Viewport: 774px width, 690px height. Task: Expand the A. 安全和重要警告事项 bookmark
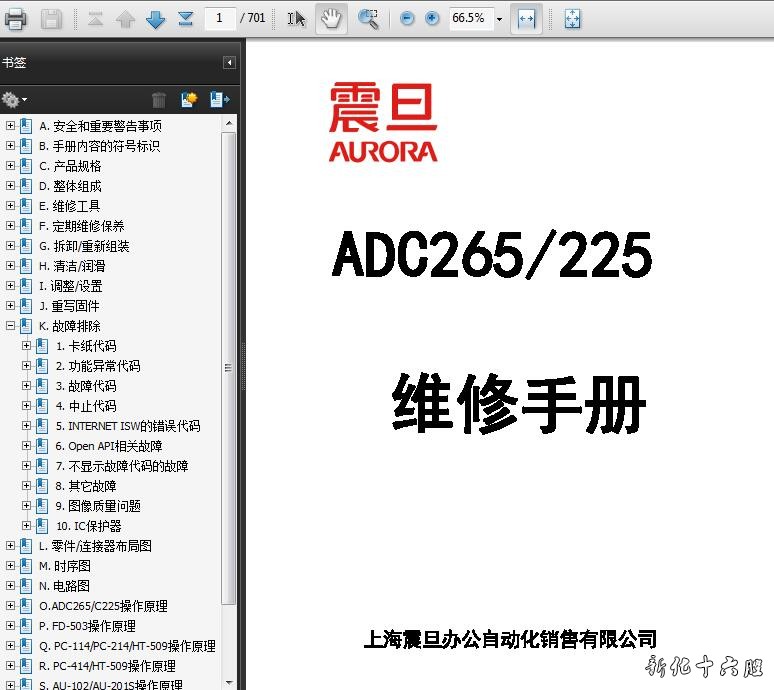[11, 126]
